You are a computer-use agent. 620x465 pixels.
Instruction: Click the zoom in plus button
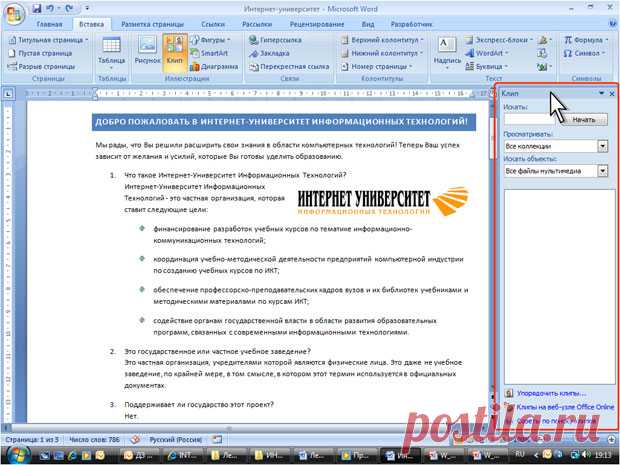[611, 440]
